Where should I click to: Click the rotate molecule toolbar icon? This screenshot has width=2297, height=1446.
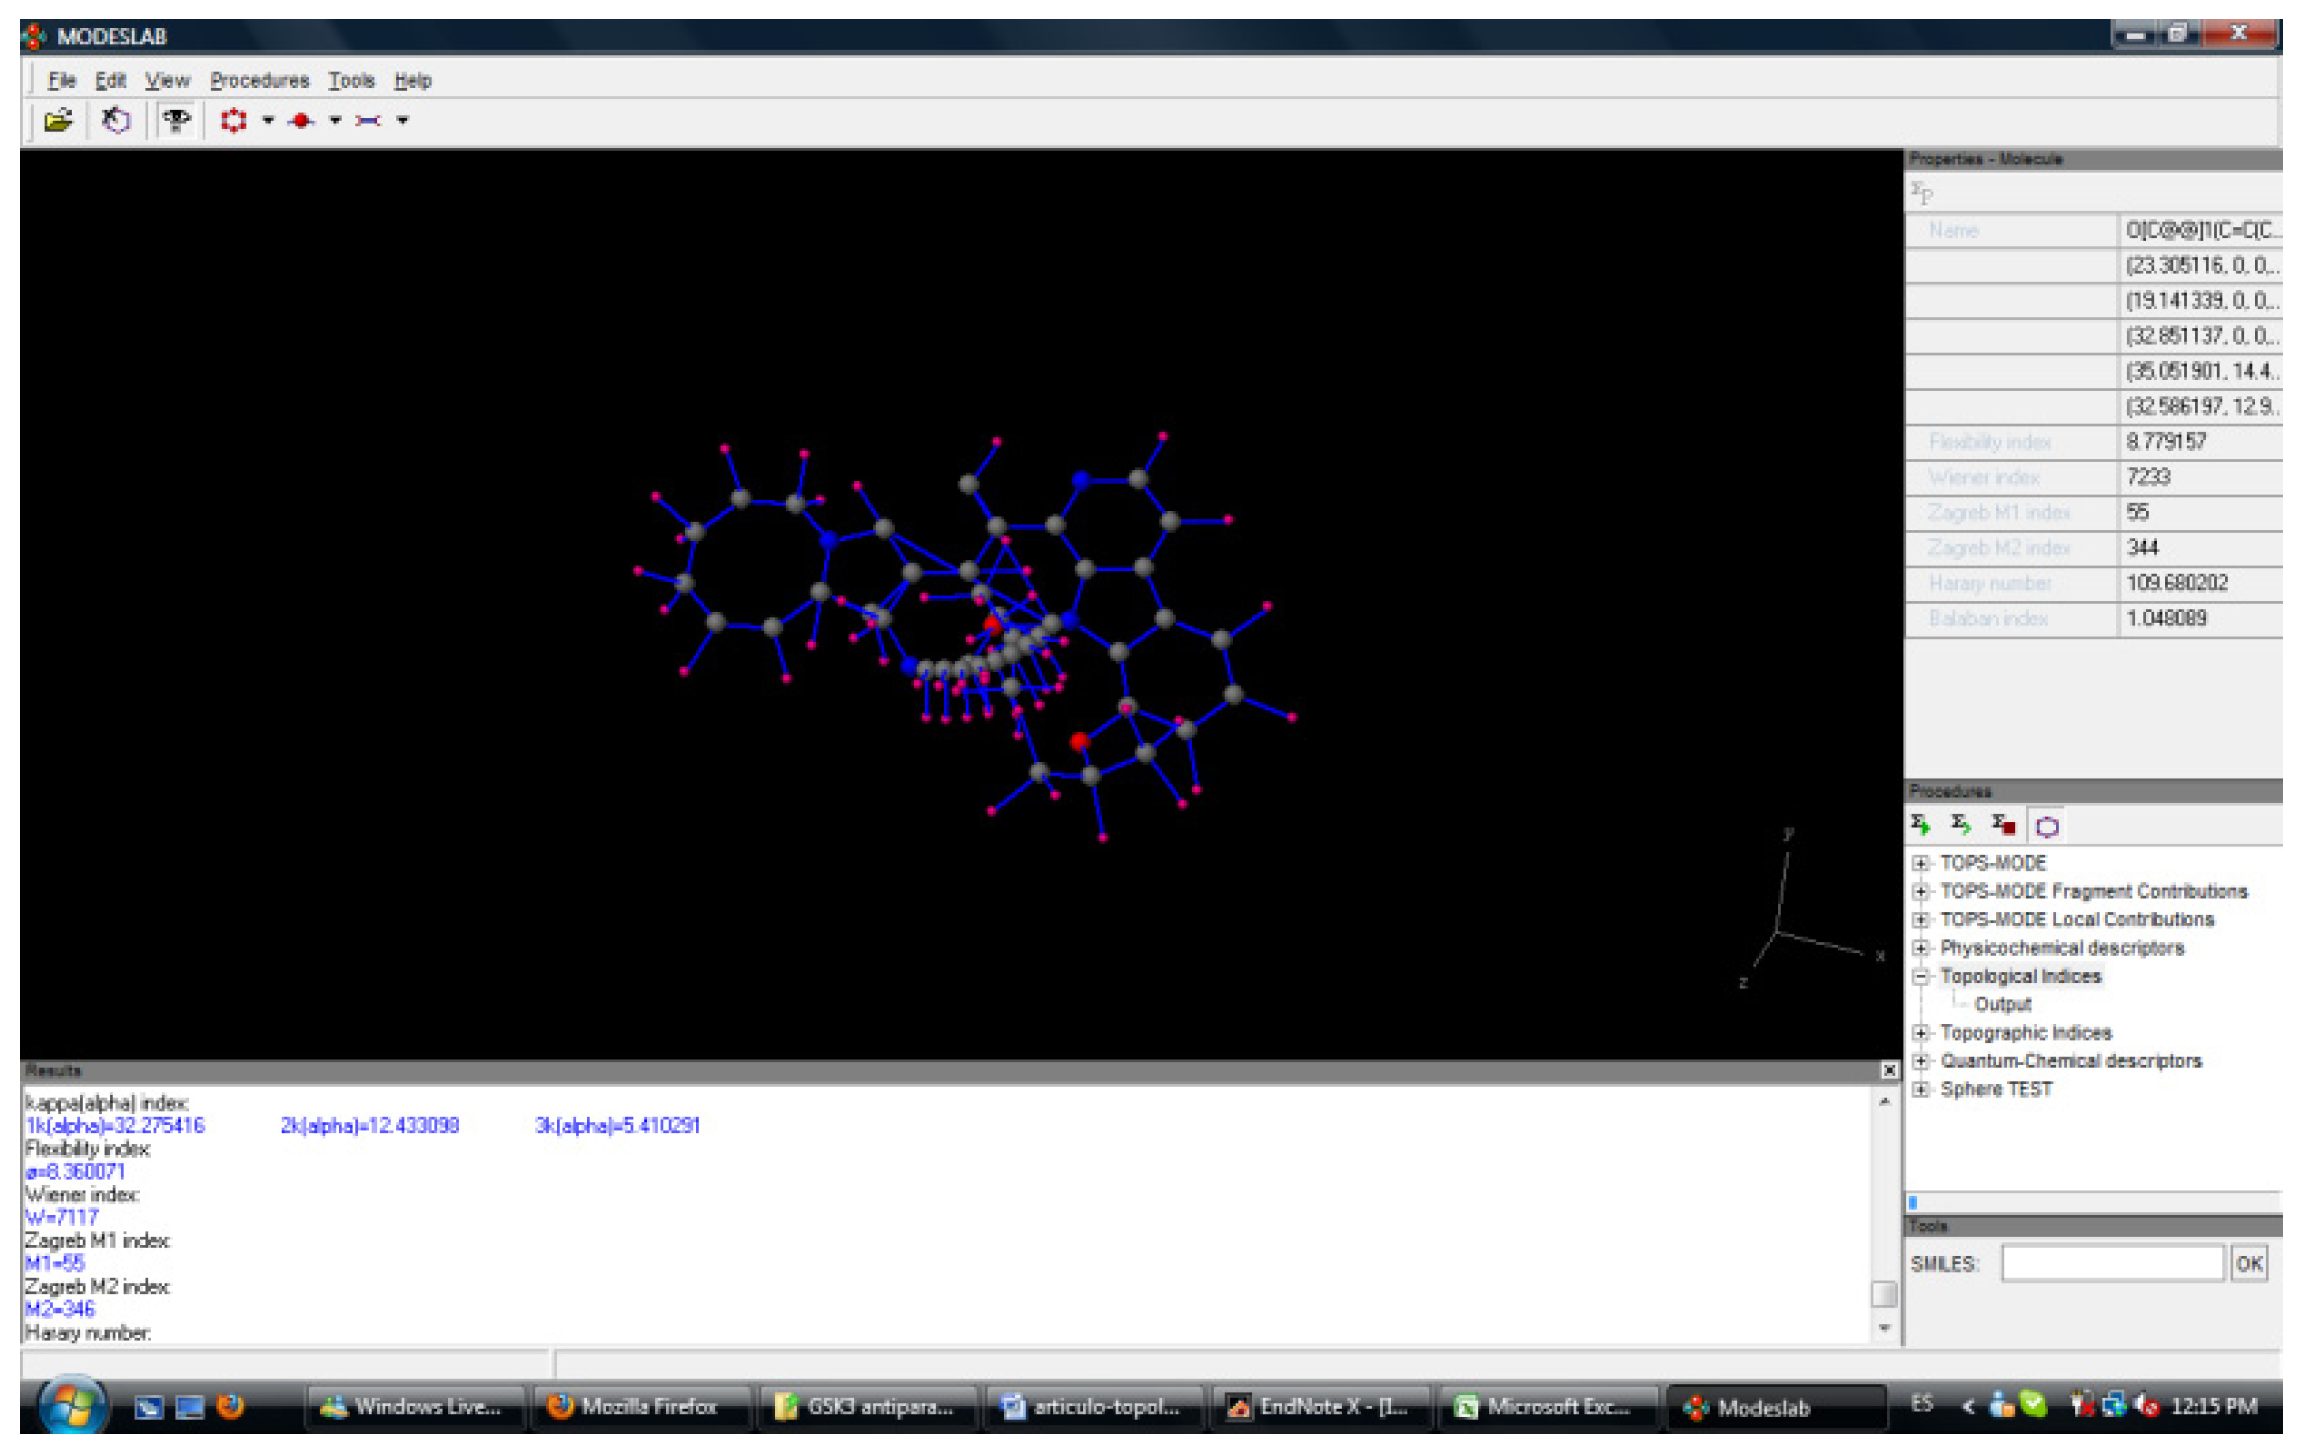[x=116, y=120]
